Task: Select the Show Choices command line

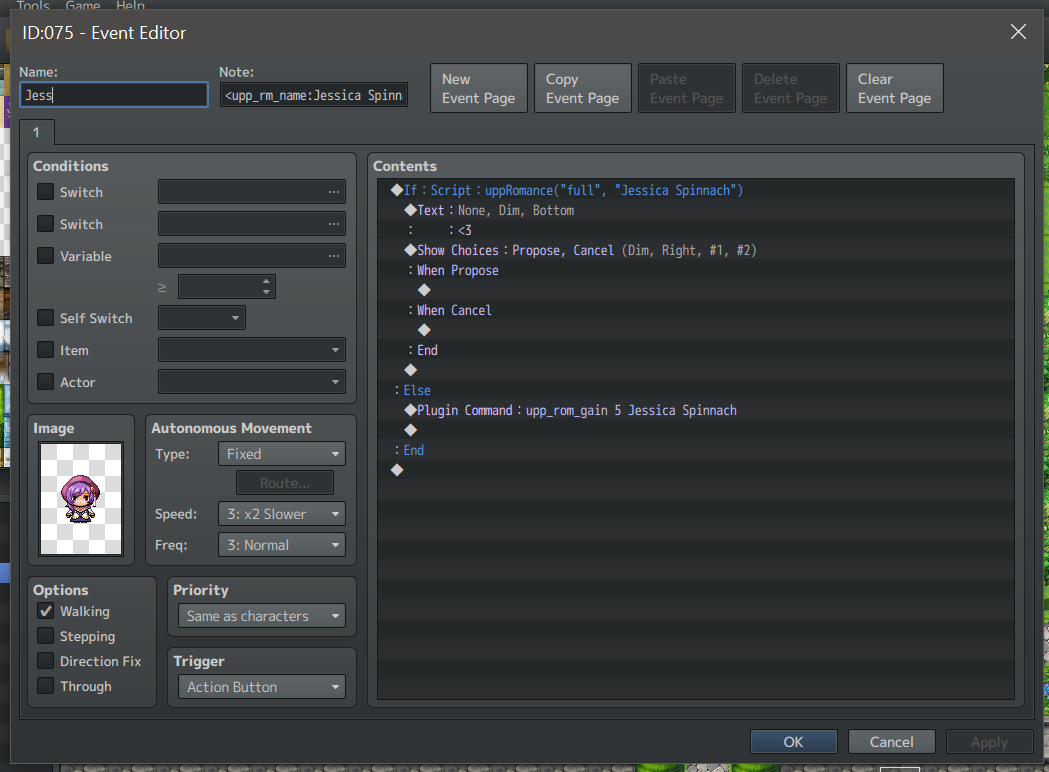Action: 695,250
